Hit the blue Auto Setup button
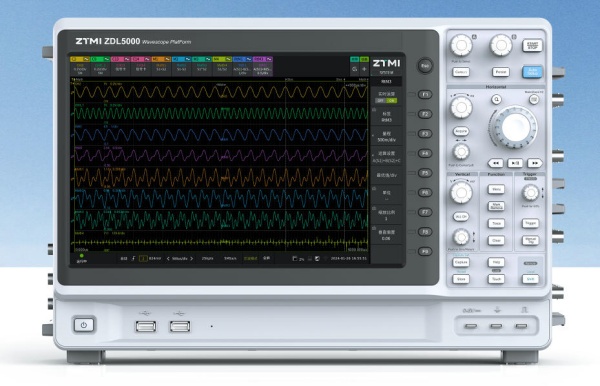 point(532,72)
